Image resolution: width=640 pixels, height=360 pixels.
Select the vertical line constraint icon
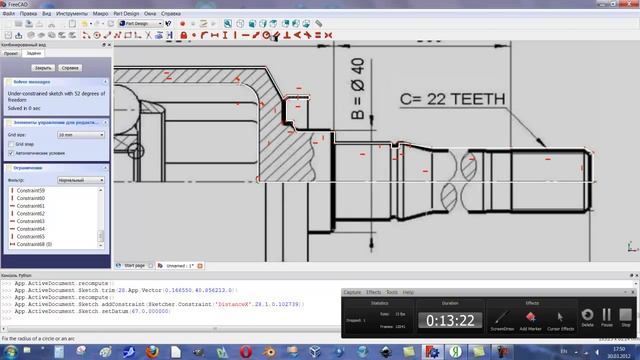[x=235, y=36]
